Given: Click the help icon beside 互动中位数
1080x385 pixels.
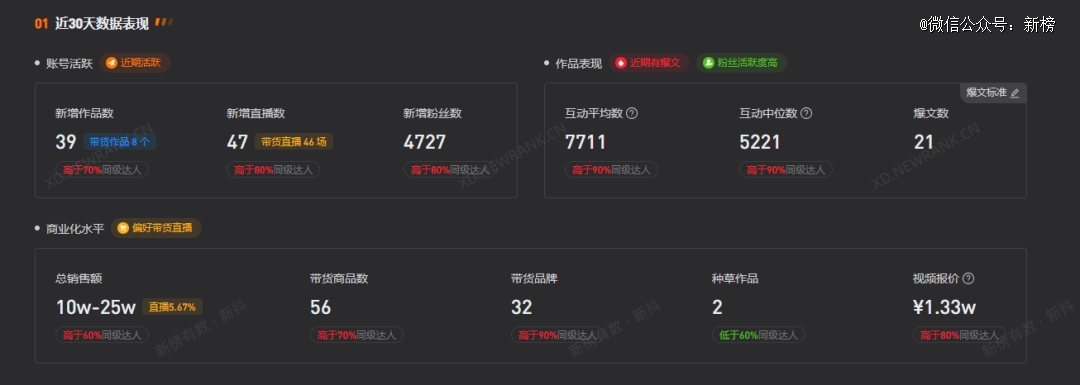Looking at the screenshot, I should pos(807,114).
